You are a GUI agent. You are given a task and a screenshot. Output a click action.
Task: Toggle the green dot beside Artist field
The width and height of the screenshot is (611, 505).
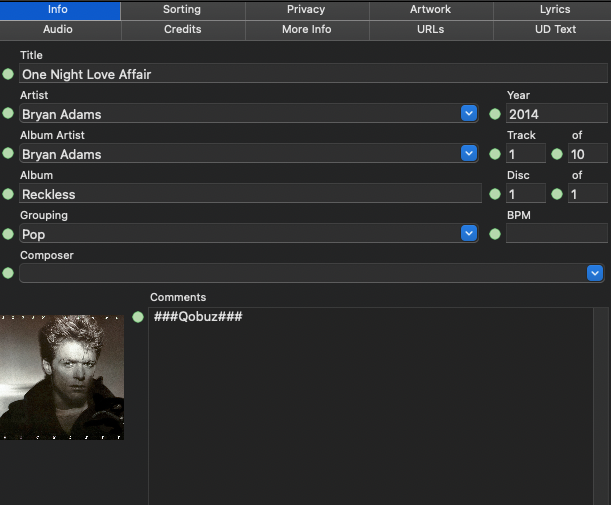tap(8, 113)
